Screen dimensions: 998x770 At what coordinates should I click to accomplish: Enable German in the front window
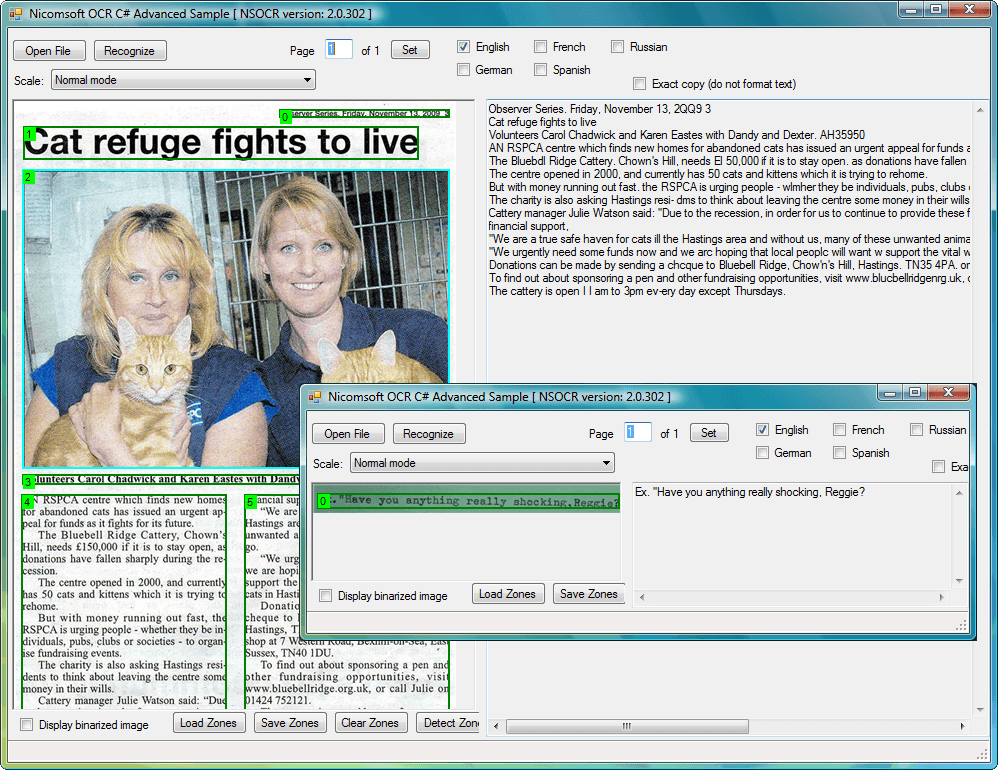coord(763,452)
